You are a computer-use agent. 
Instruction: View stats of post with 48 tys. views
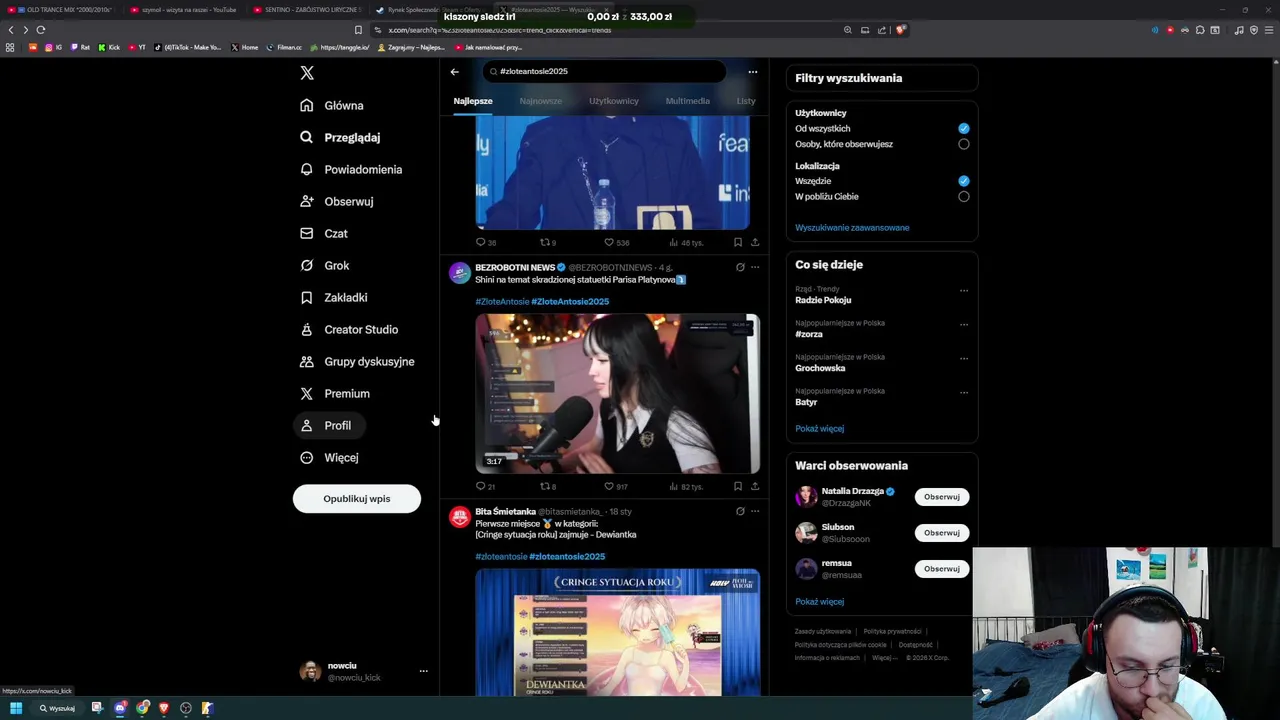tap(686, 242)
